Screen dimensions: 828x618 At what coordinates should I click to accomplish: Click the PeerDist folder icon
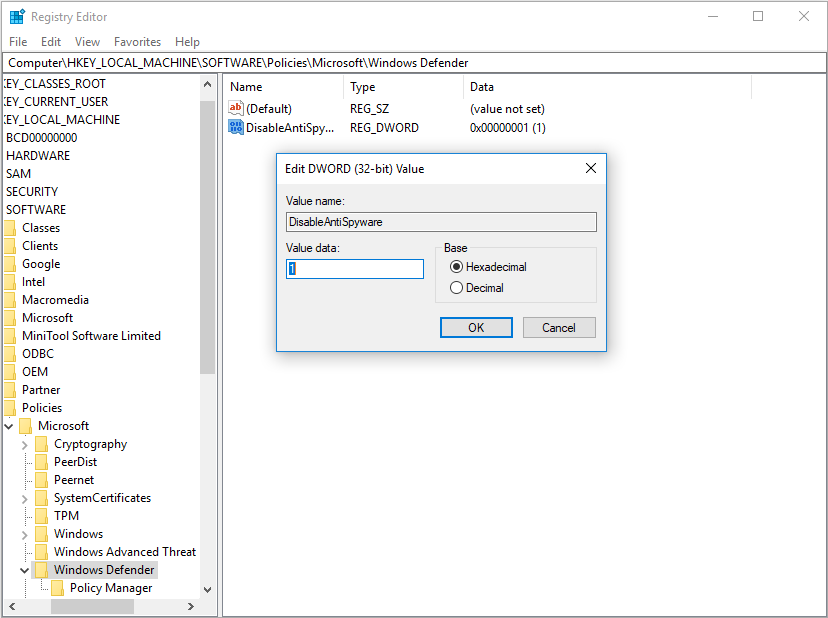[41, 462]
